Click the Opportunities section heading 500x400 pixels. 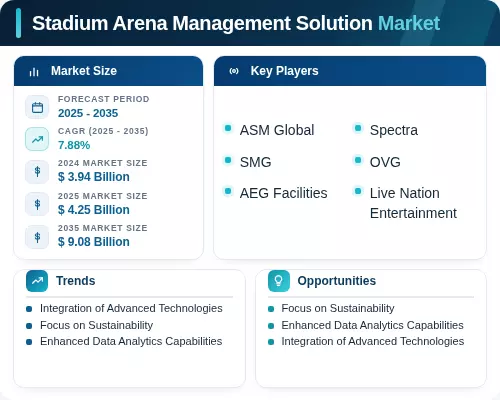337,281
